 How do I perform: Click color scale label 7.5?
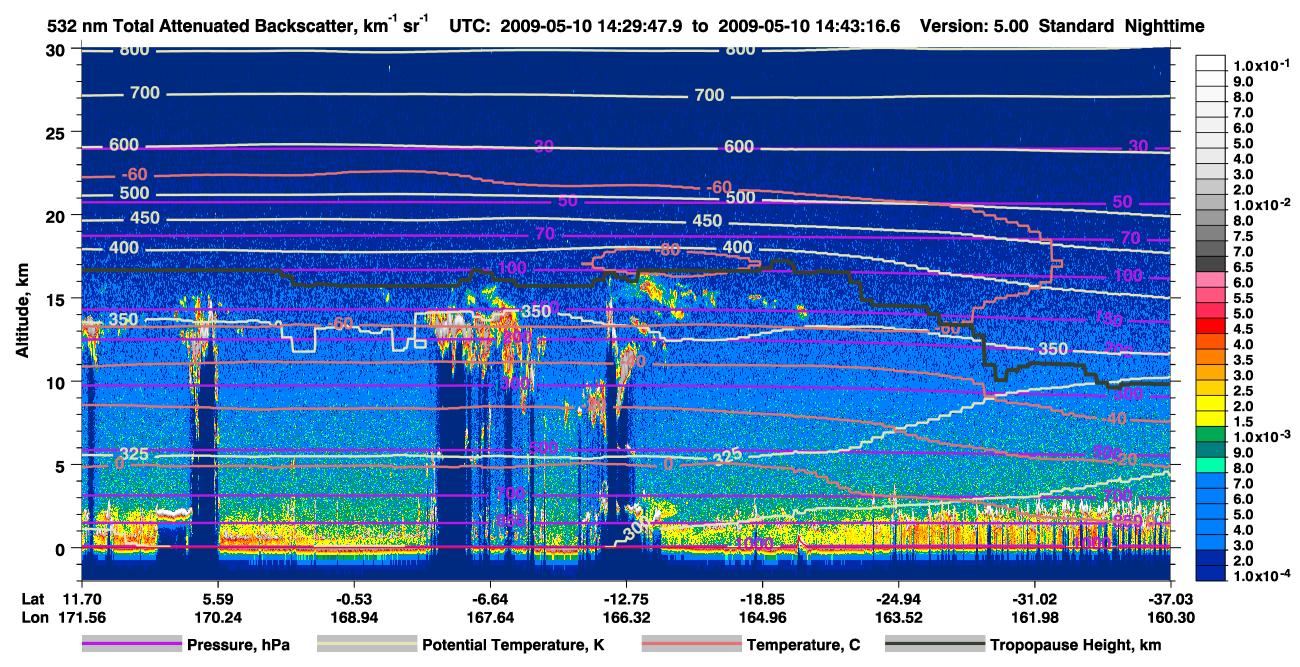1243,235
